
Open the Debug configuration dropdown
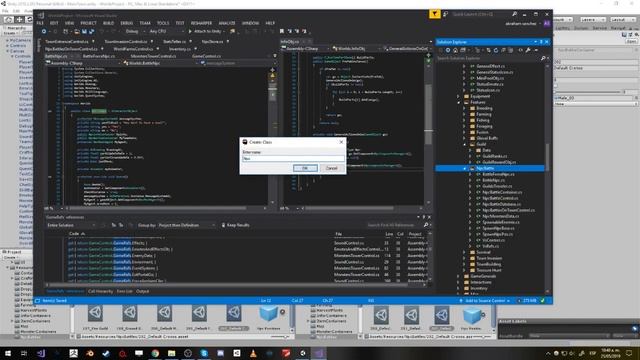[x=135, y=31]
